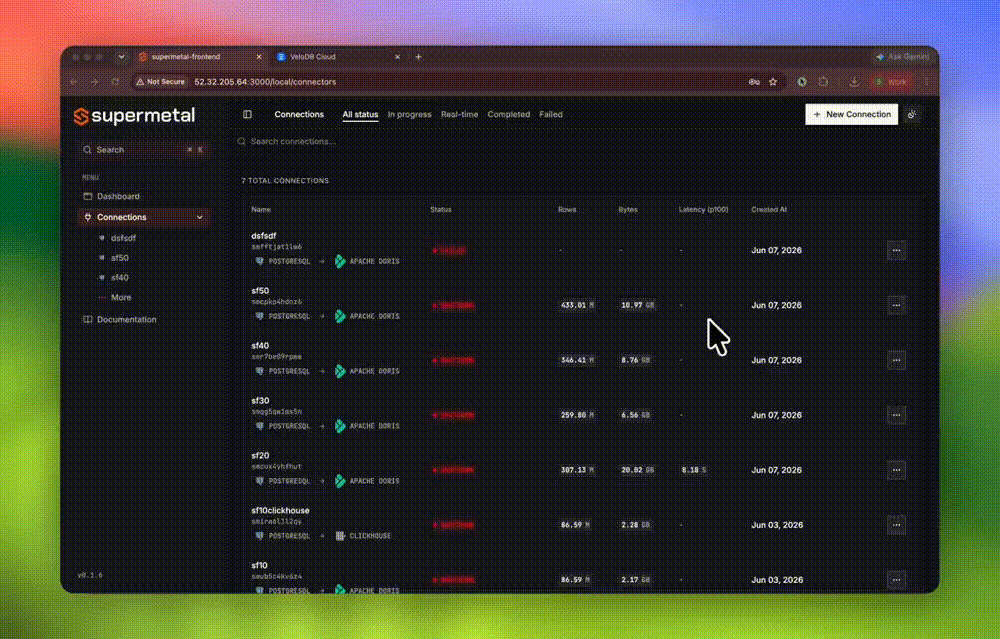Bookmark this page with the star icon
This screenshot has height=639, width=1000.
773,82
